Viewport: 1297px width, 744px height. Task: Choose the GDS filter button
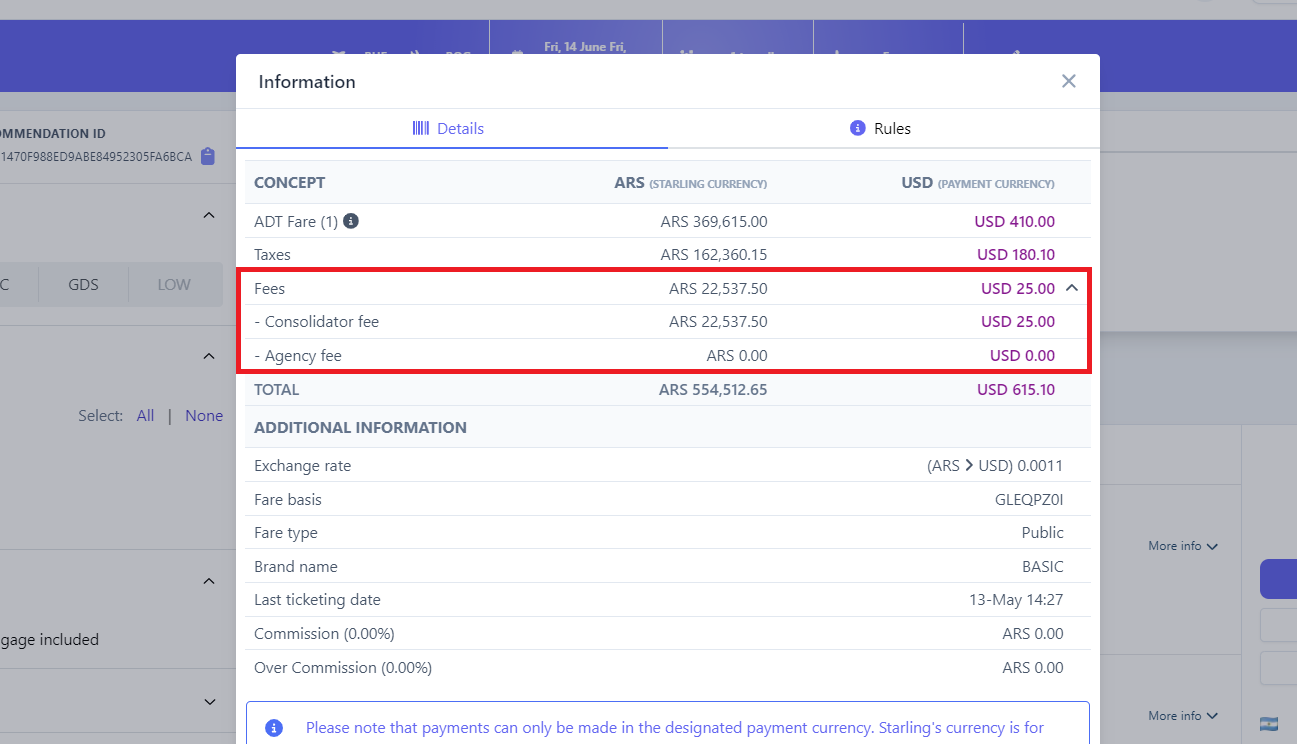click(83, 285)
